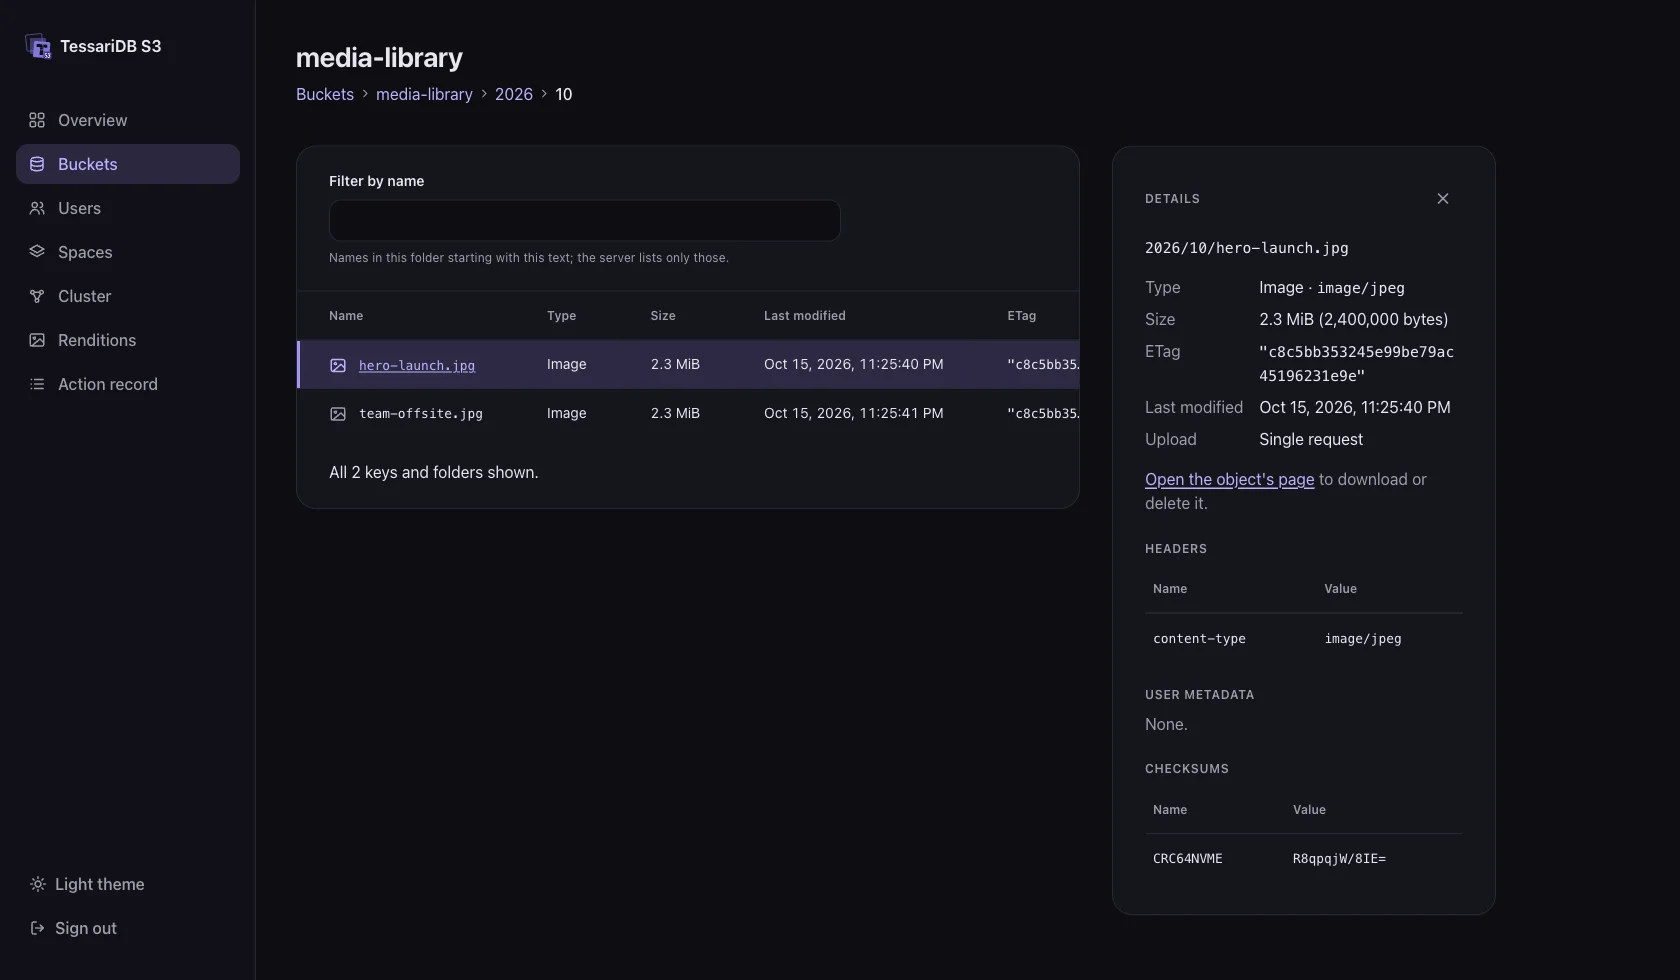Click the R8qpqjW/8IE= checksum value

1339,859
